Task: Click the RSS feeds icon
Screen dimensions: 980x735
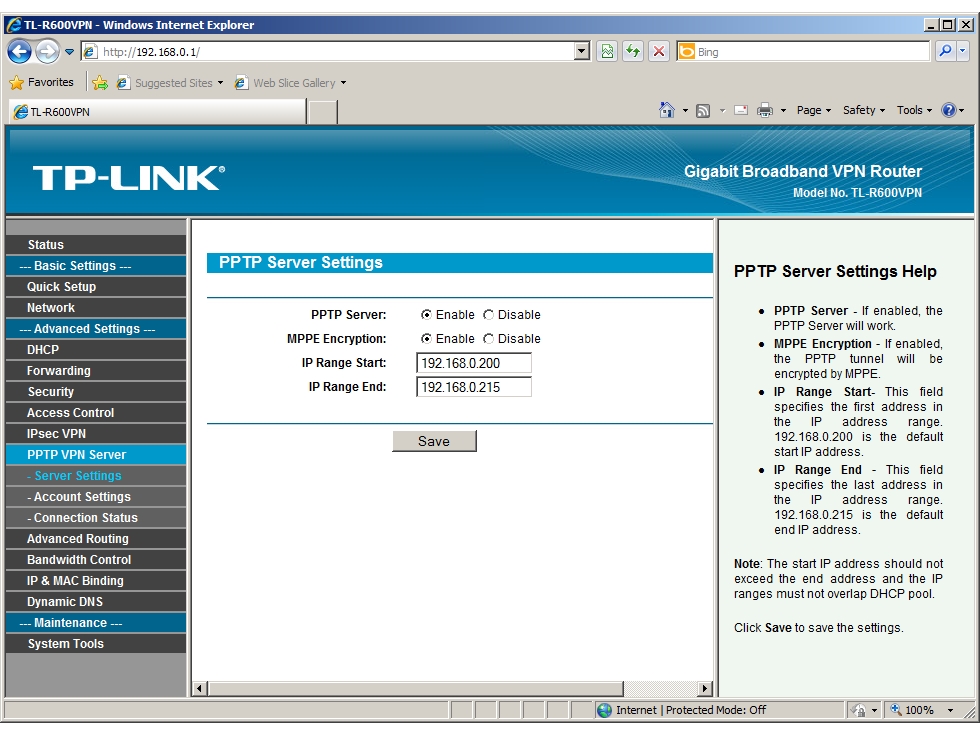Action: [703, 111]
